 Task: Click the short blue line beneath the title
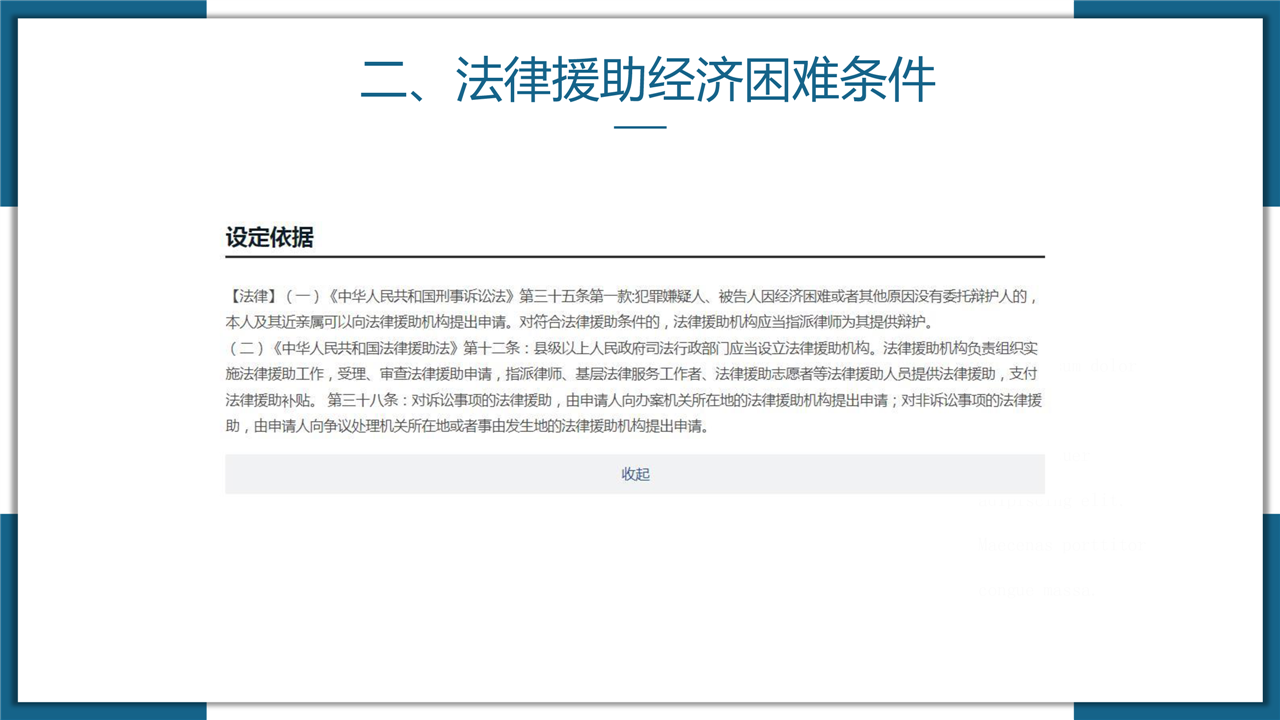640,128
